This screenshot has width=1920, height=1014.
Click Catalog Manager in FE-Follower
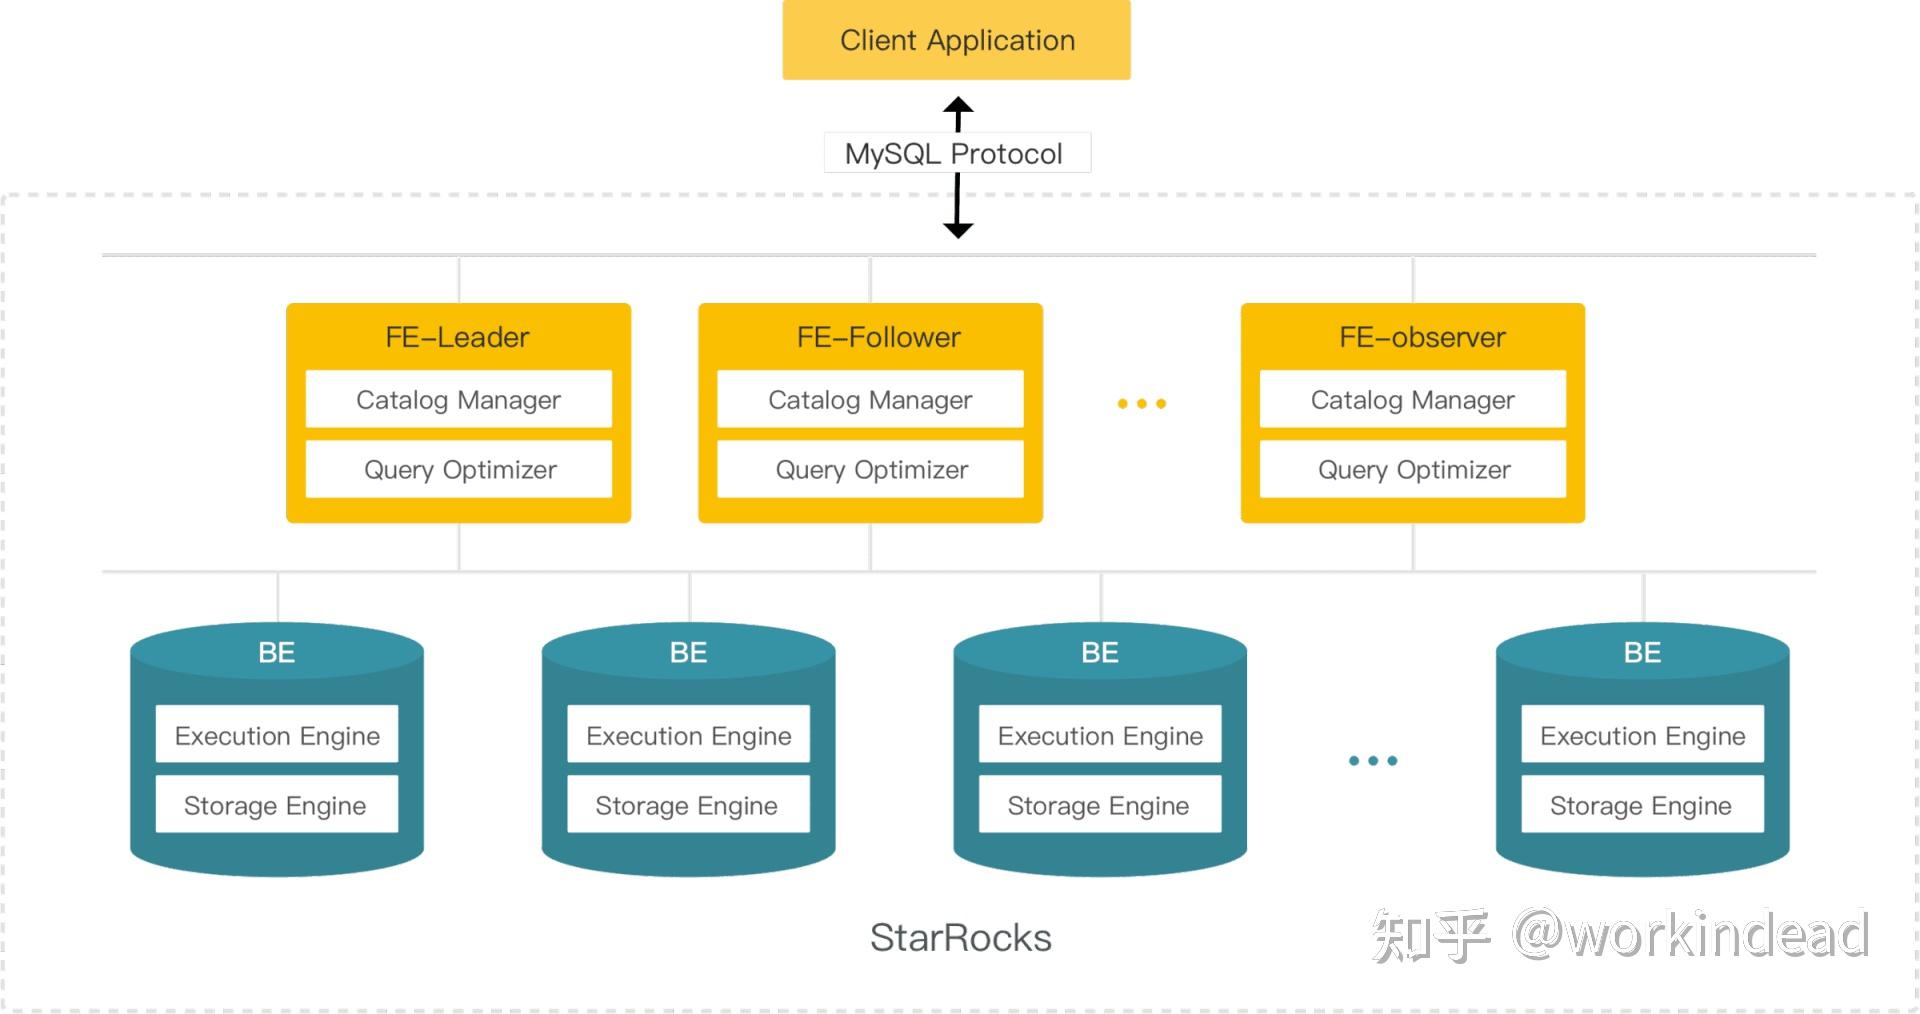point(870,399)
